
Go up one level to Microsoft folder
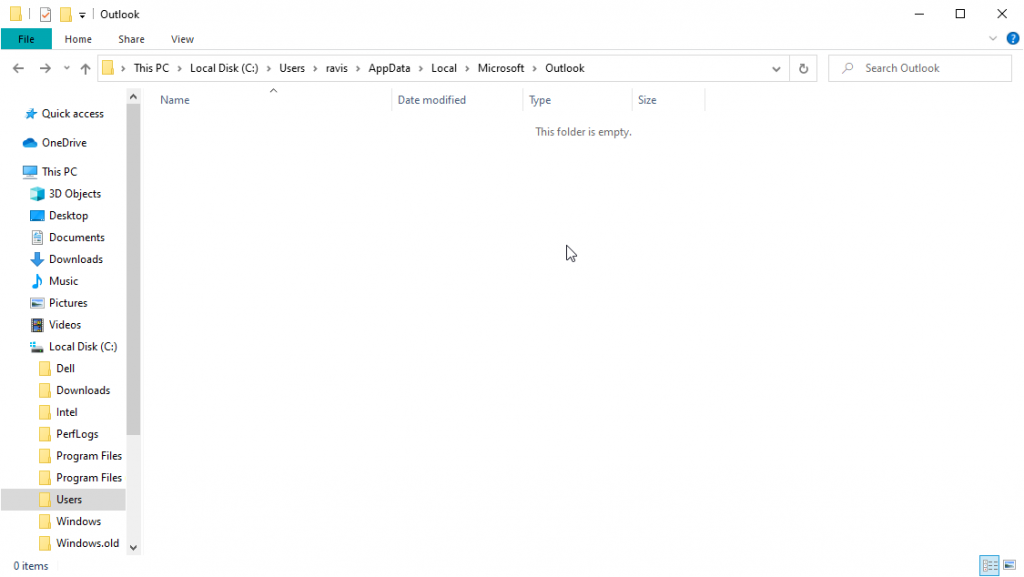click(x=86, y=68)
